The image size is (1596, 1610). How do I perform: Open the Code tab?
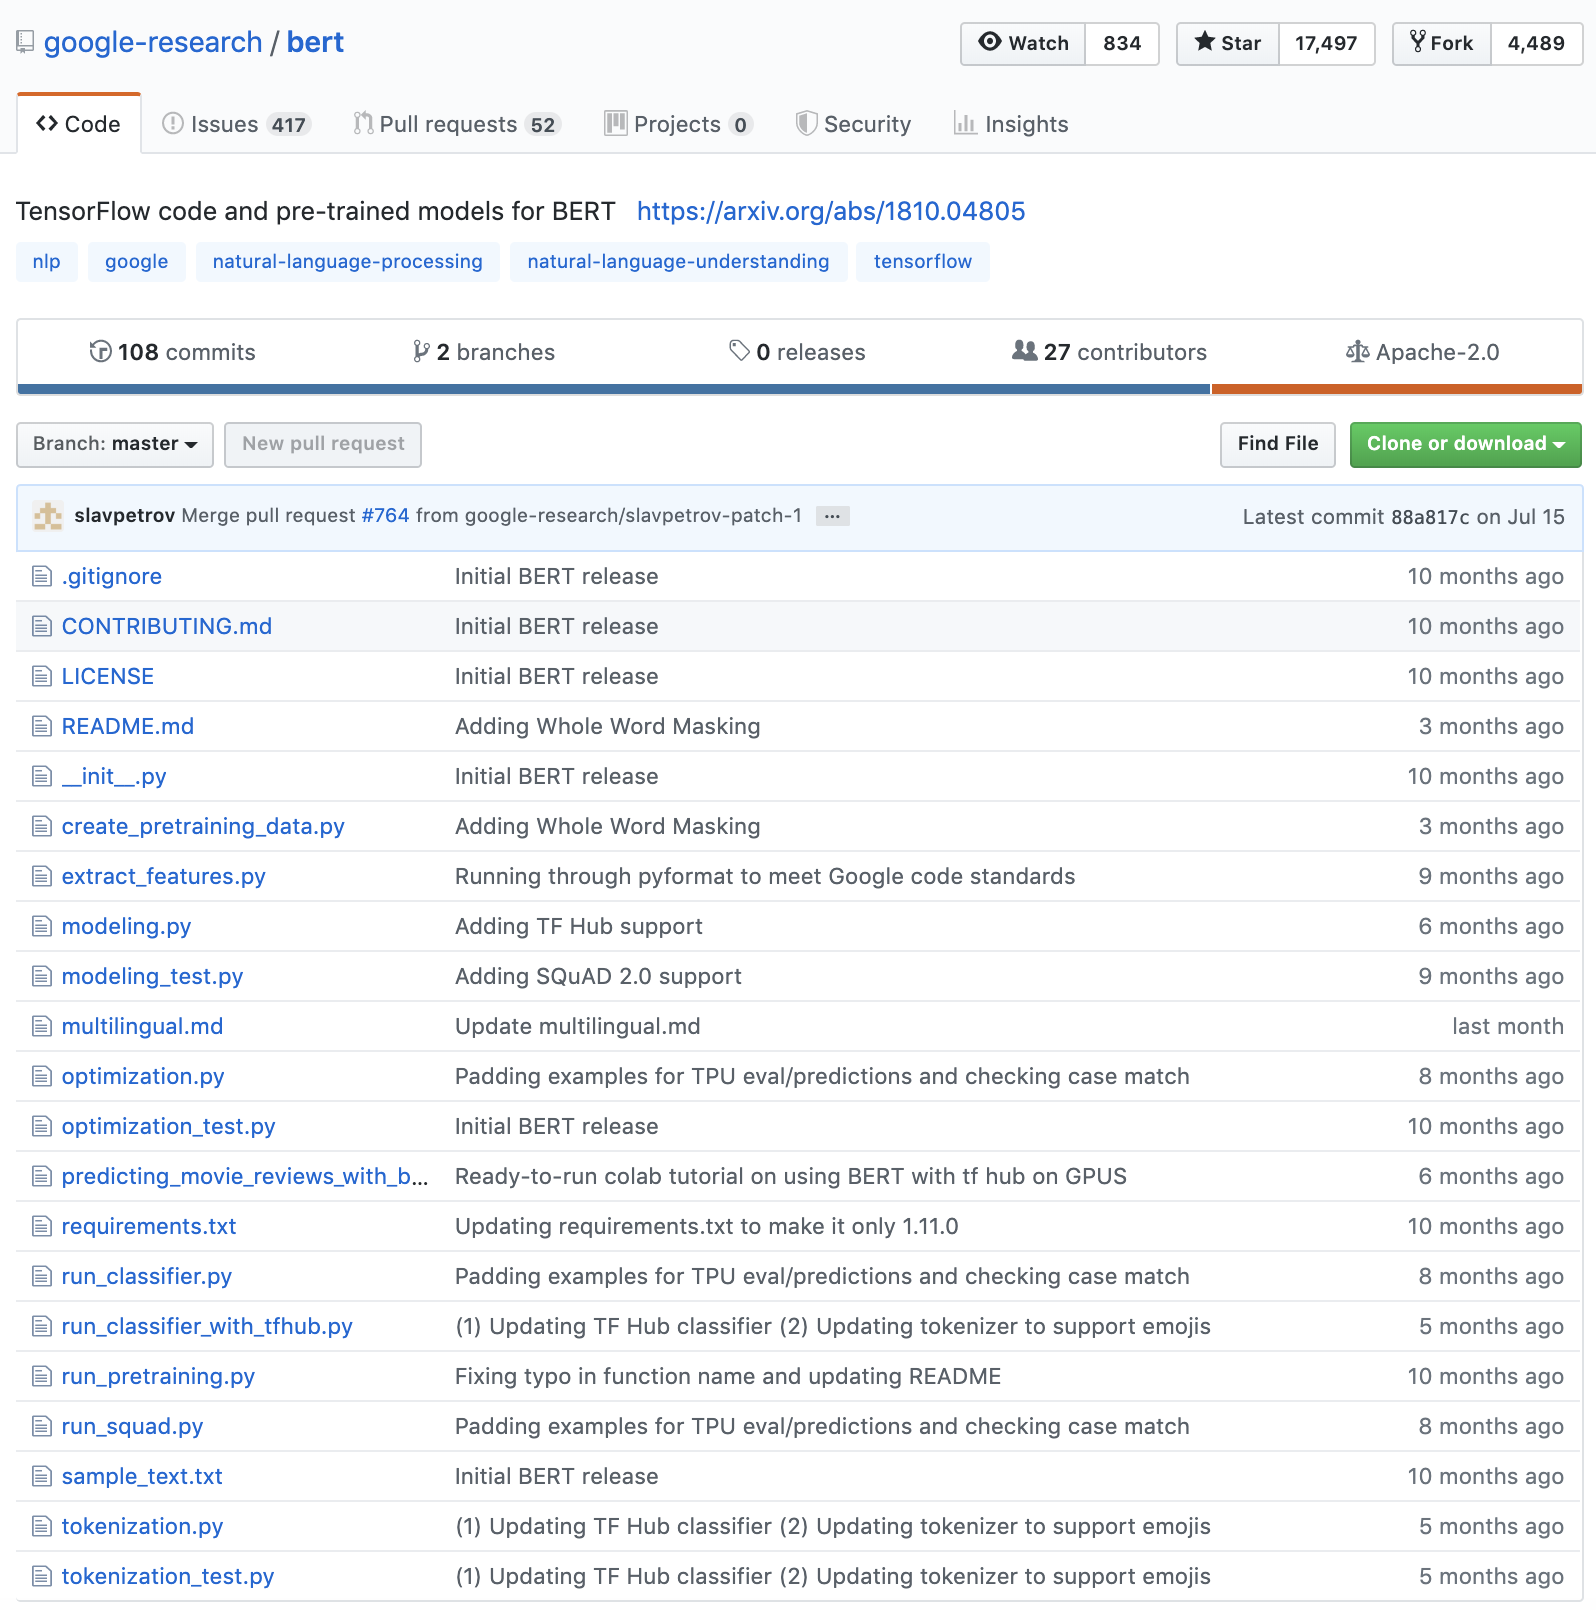pyautogui.click(x=79, y=124)
